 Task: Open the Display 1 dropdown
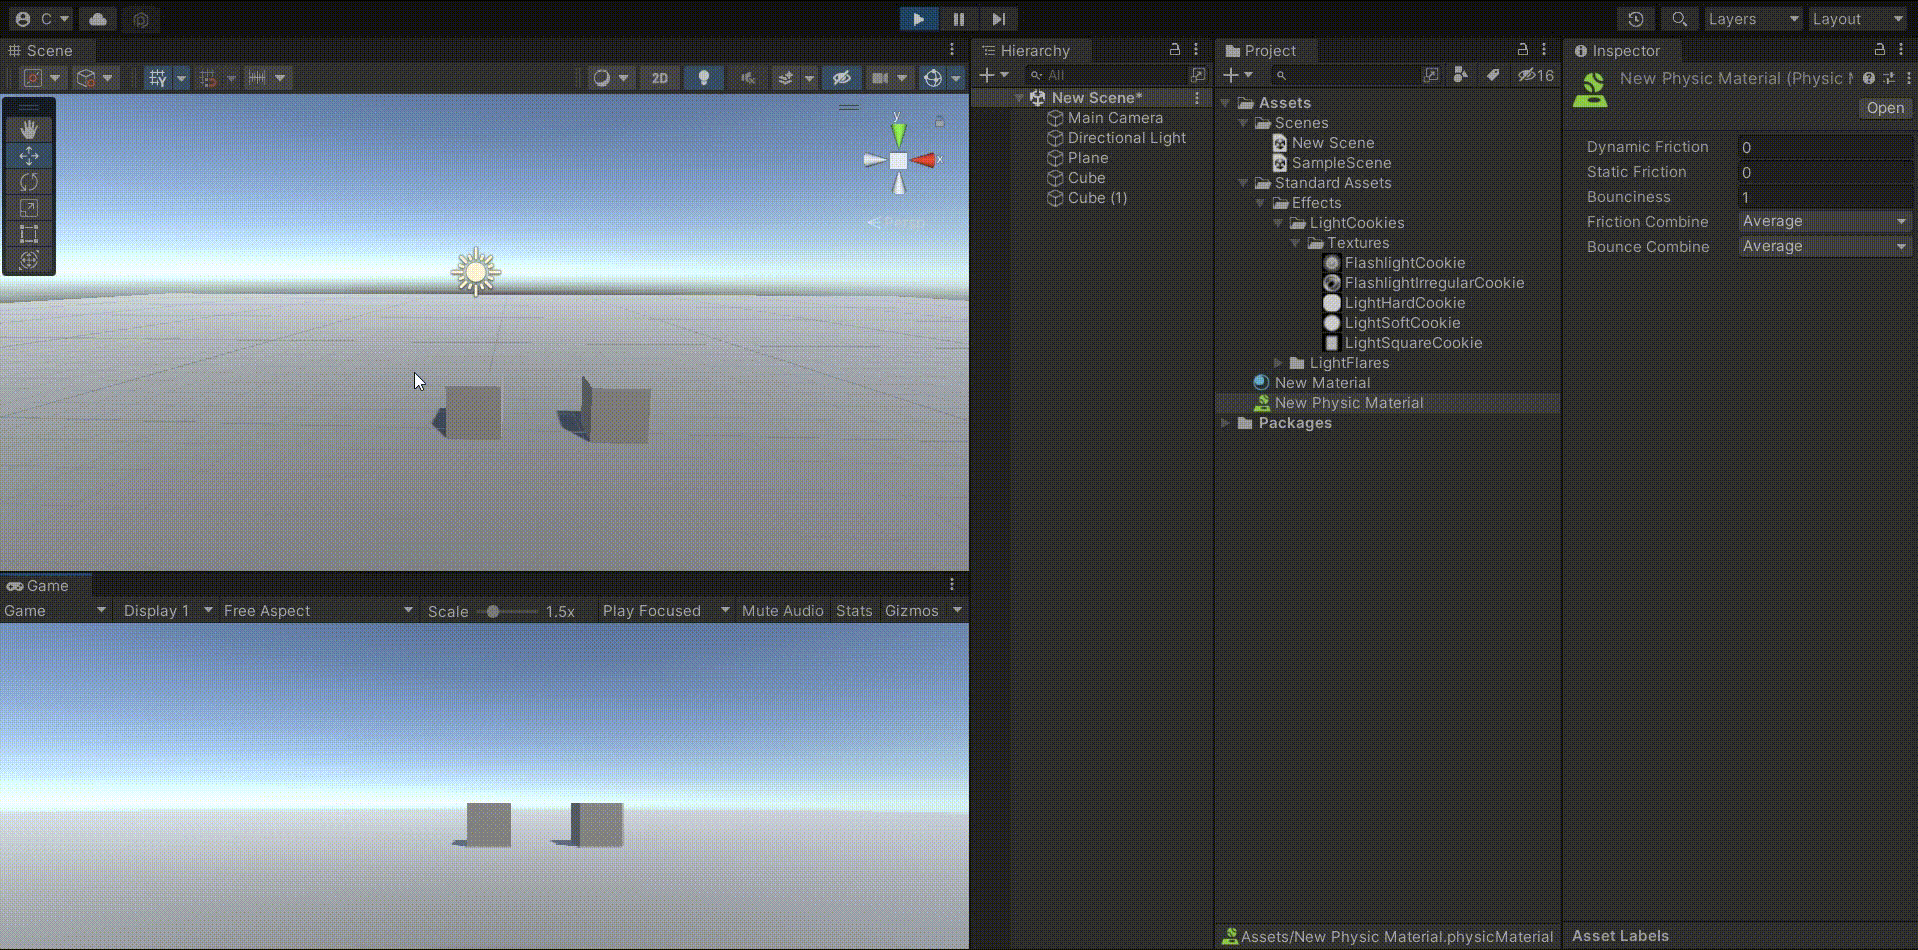click(x=167, y=611)
